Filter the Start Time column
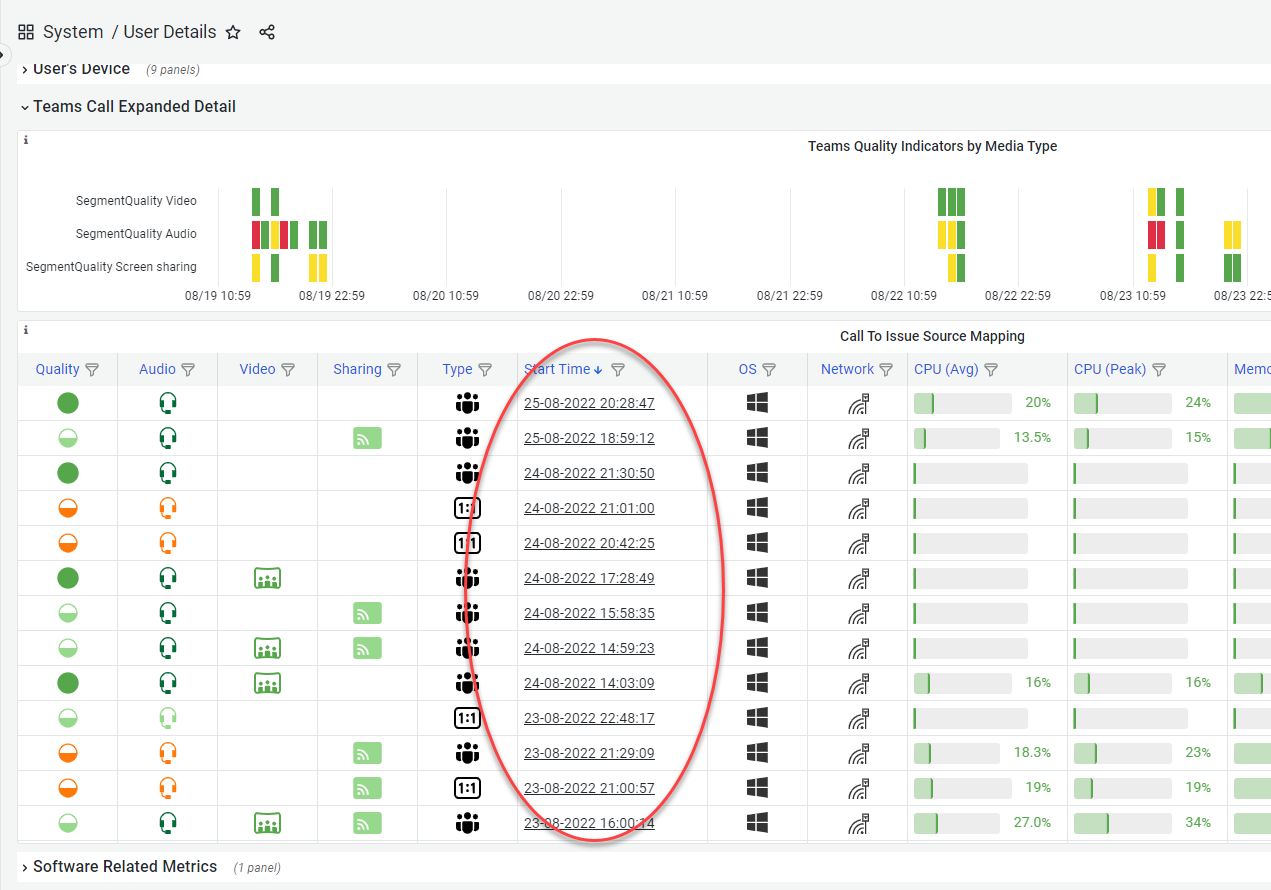The height and width of the screenshot is (890, 1271). 618,370
